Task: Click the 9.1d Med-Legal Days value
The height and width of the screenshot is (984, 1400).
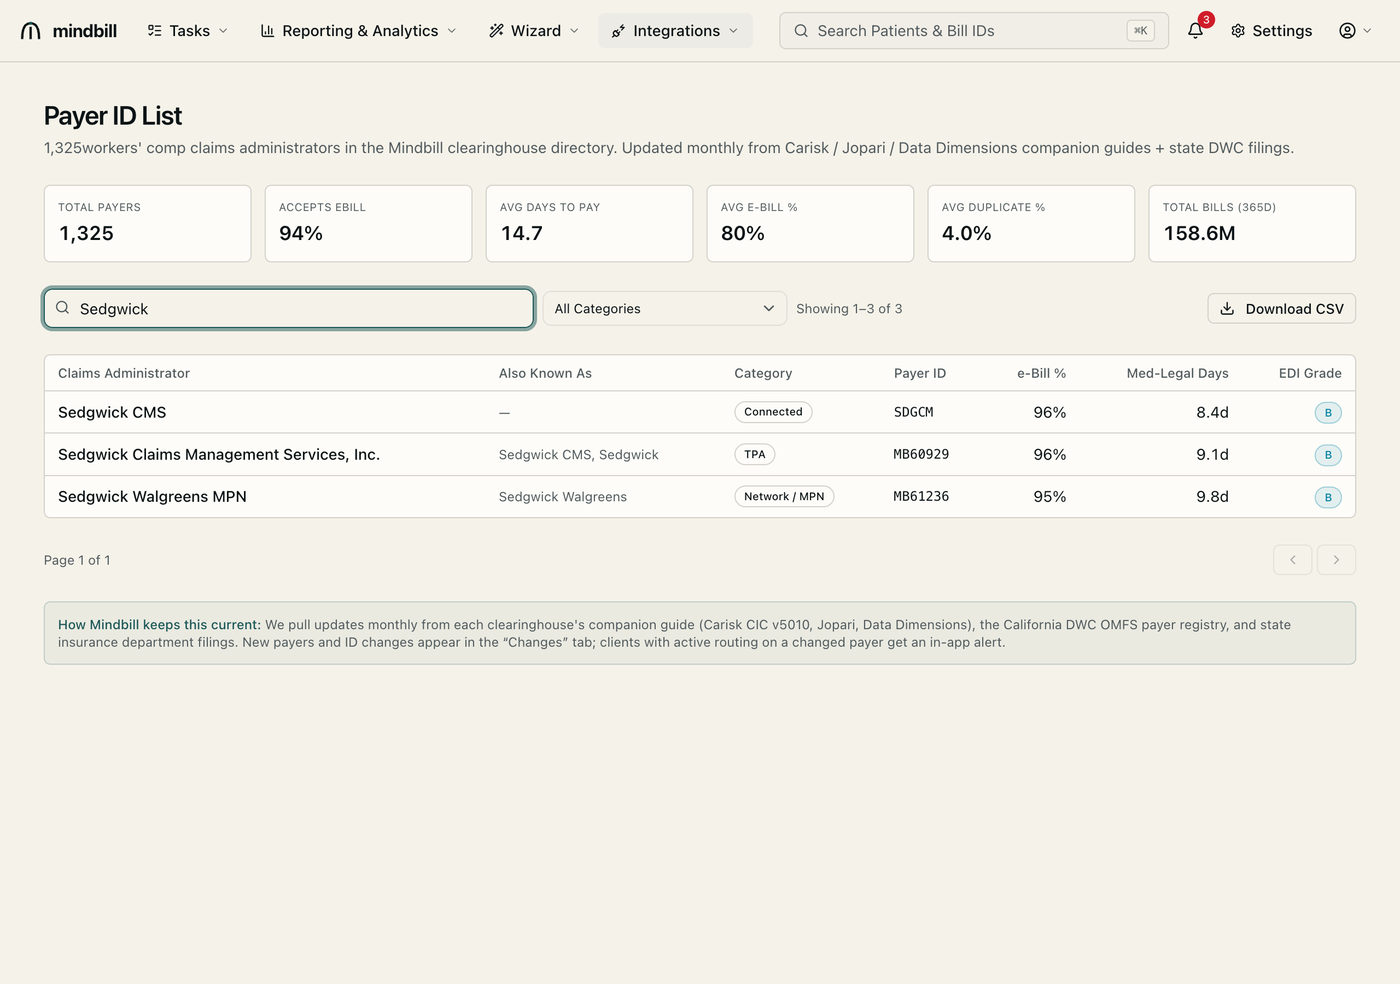Action: (x=1212, y=454)
